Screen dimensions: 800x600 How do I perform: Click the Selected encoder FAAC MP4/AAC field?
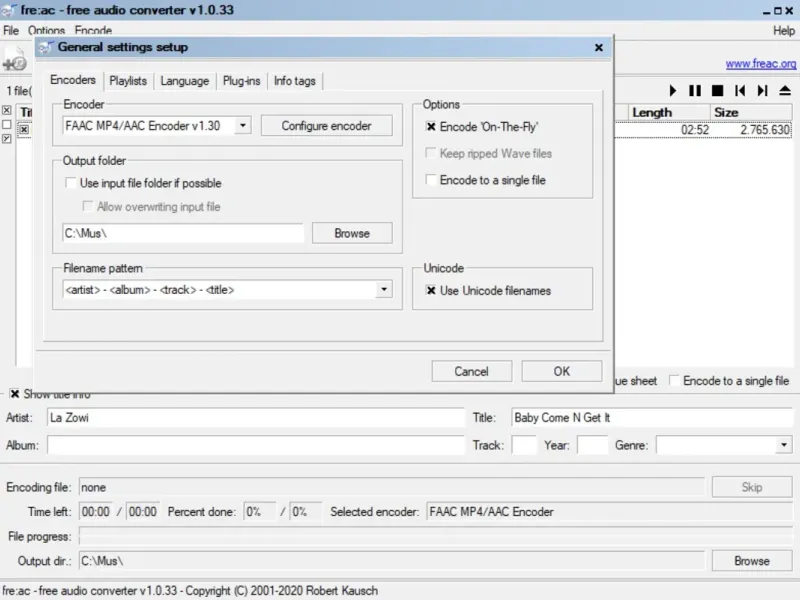609,512
